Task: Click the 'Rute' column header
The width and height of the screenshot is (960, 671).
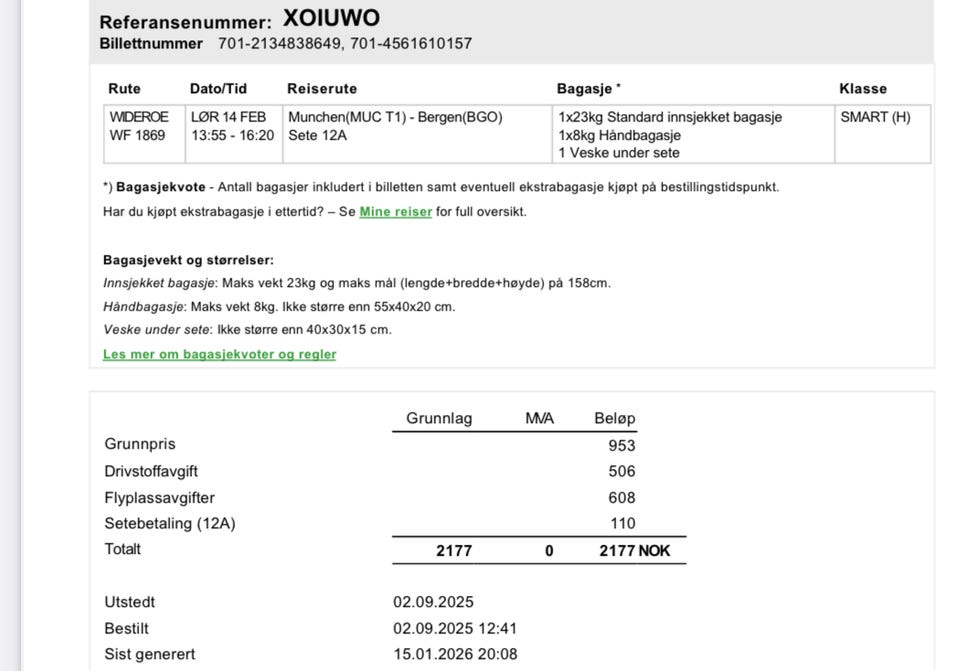Action: click(124, 89)
